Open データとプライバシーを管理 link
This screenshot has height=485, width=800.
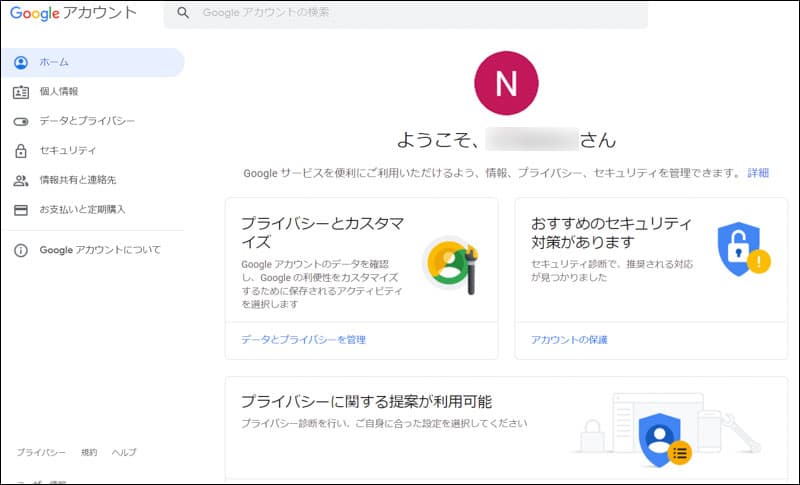[304, 340]
